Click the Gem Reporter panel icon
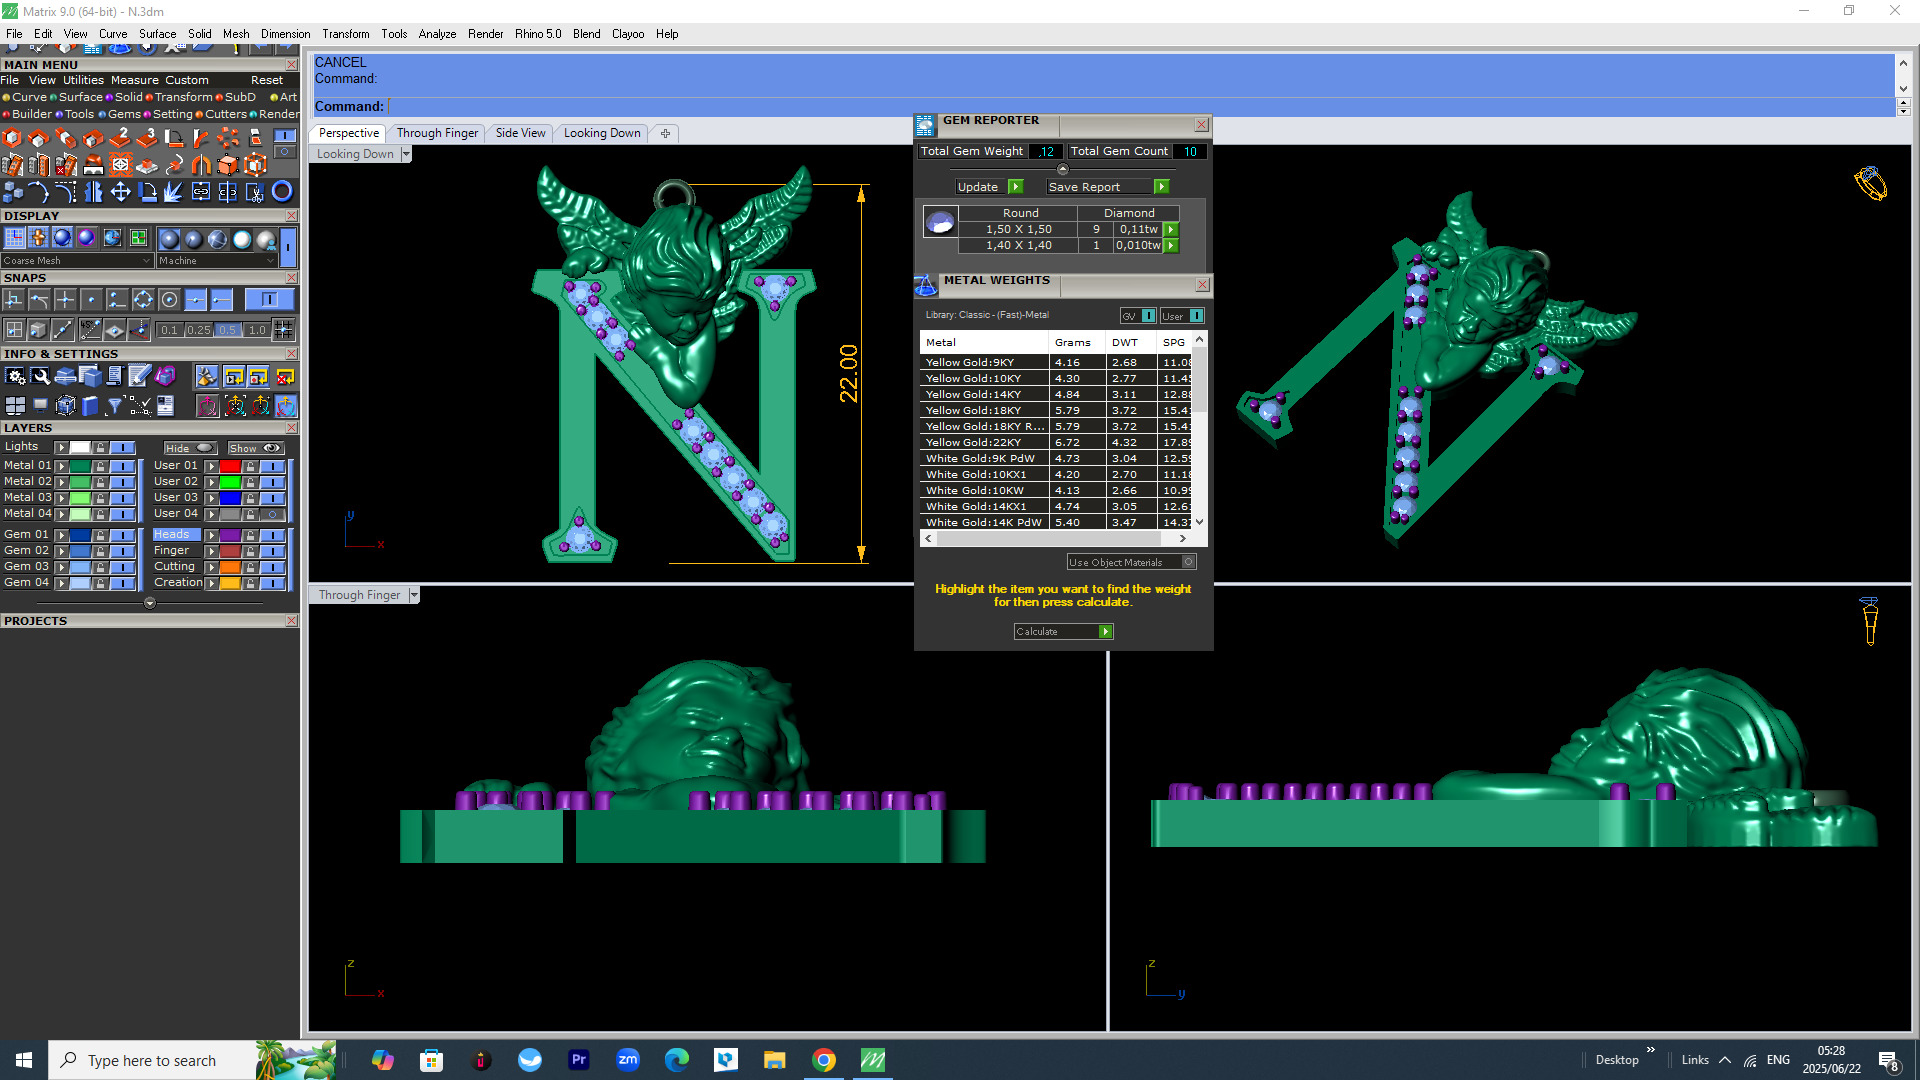Screen dimensions: 1920x1080 [x=925, y=125]
